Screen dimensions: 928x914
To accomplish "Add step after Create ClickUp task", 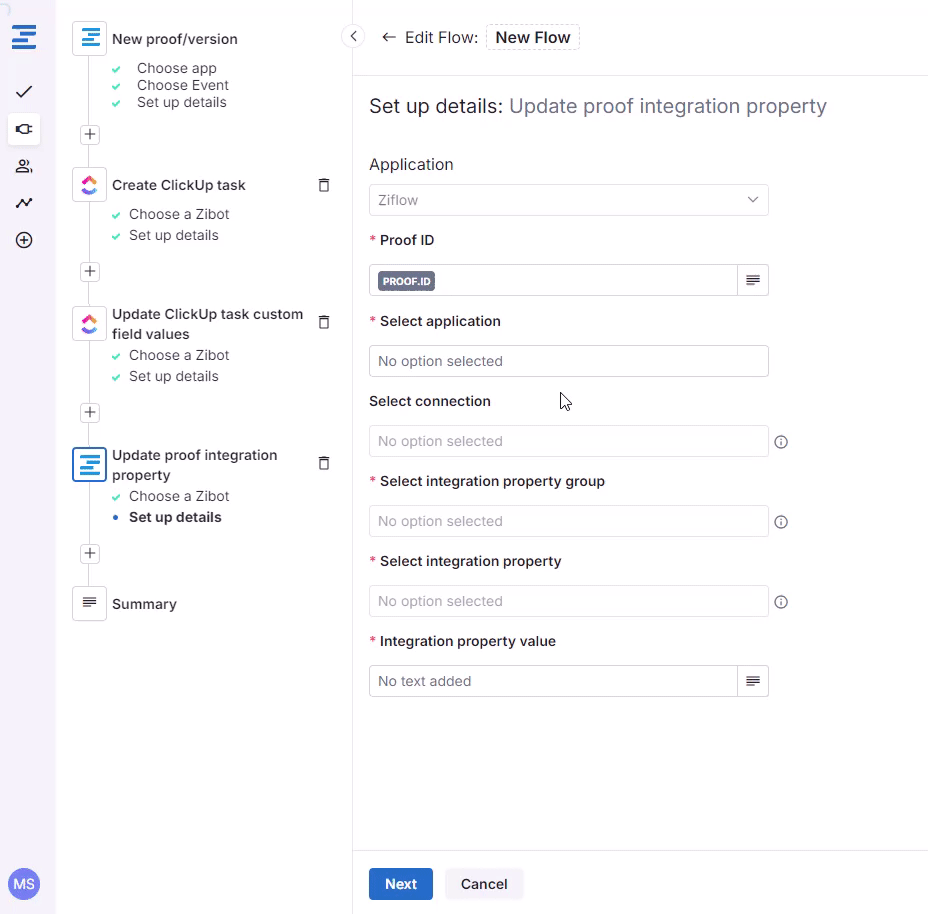I will (x=90, y=271).
